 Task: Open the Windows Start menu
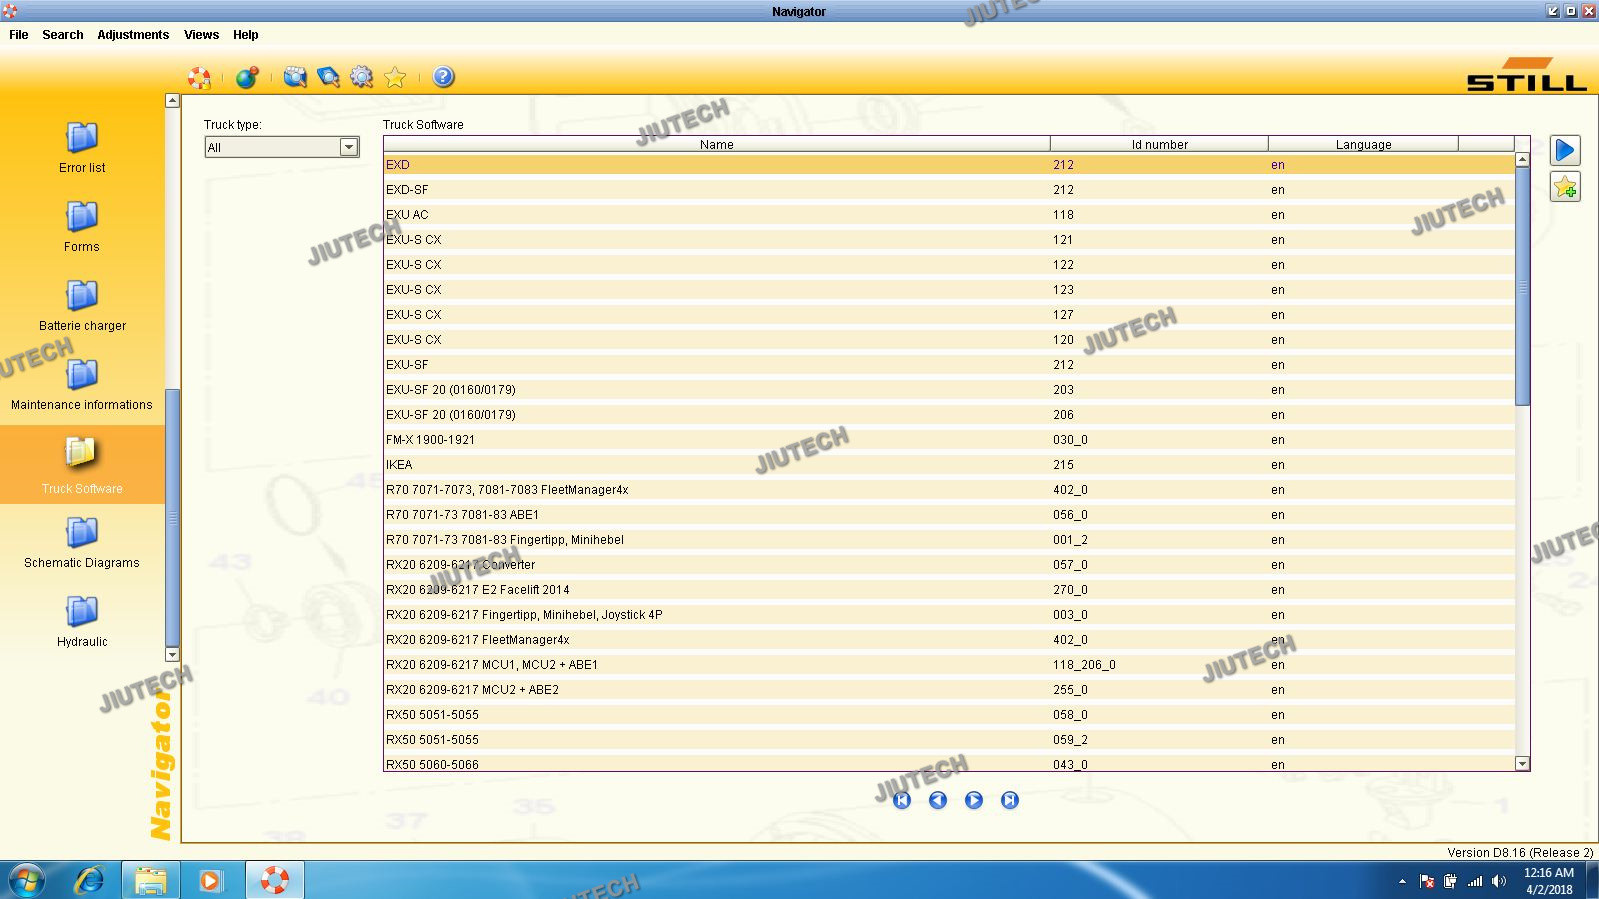(27, 880)
